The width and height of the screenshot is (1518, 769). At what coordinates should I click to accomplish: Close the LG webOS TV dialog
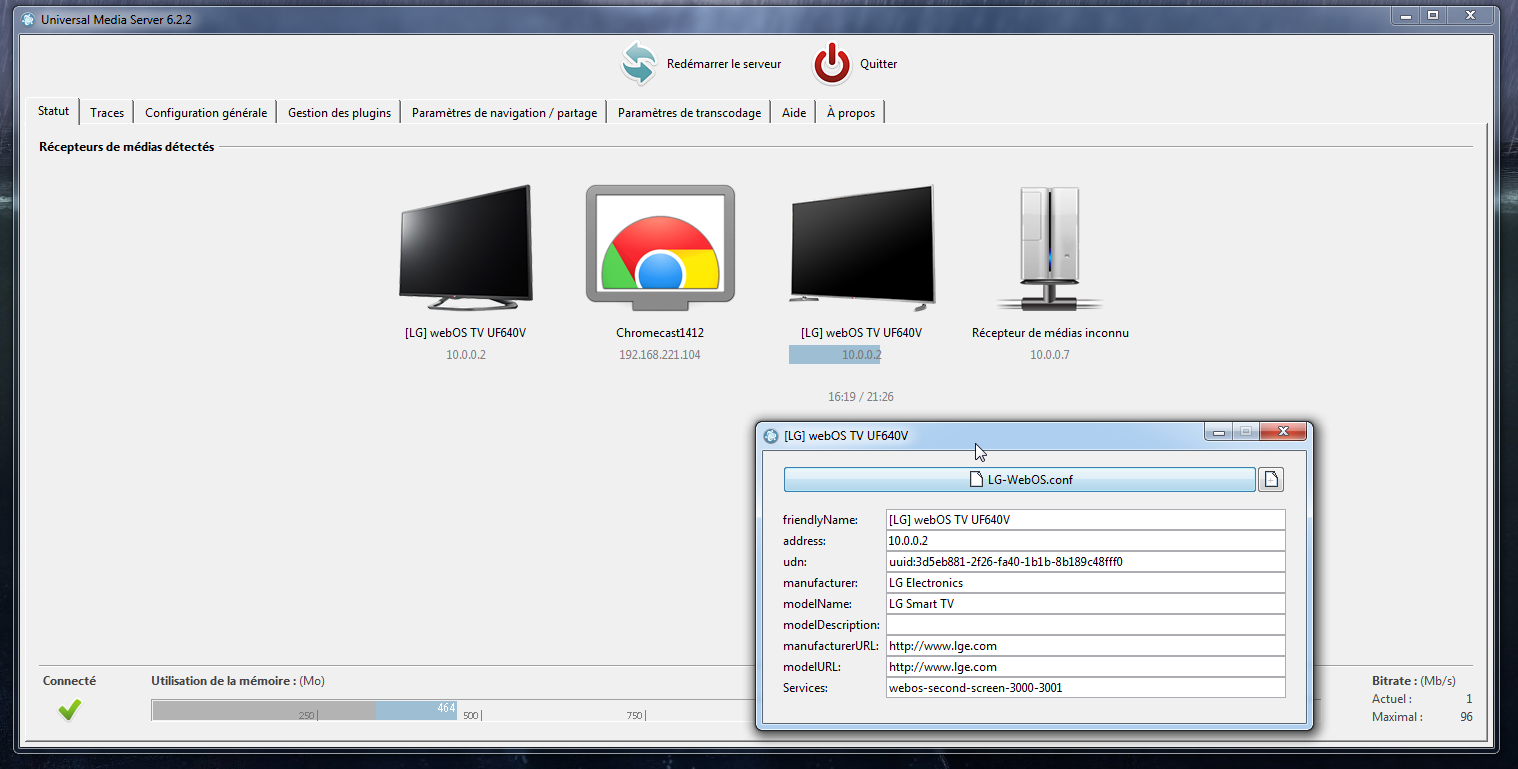[x=1282, y=432]
